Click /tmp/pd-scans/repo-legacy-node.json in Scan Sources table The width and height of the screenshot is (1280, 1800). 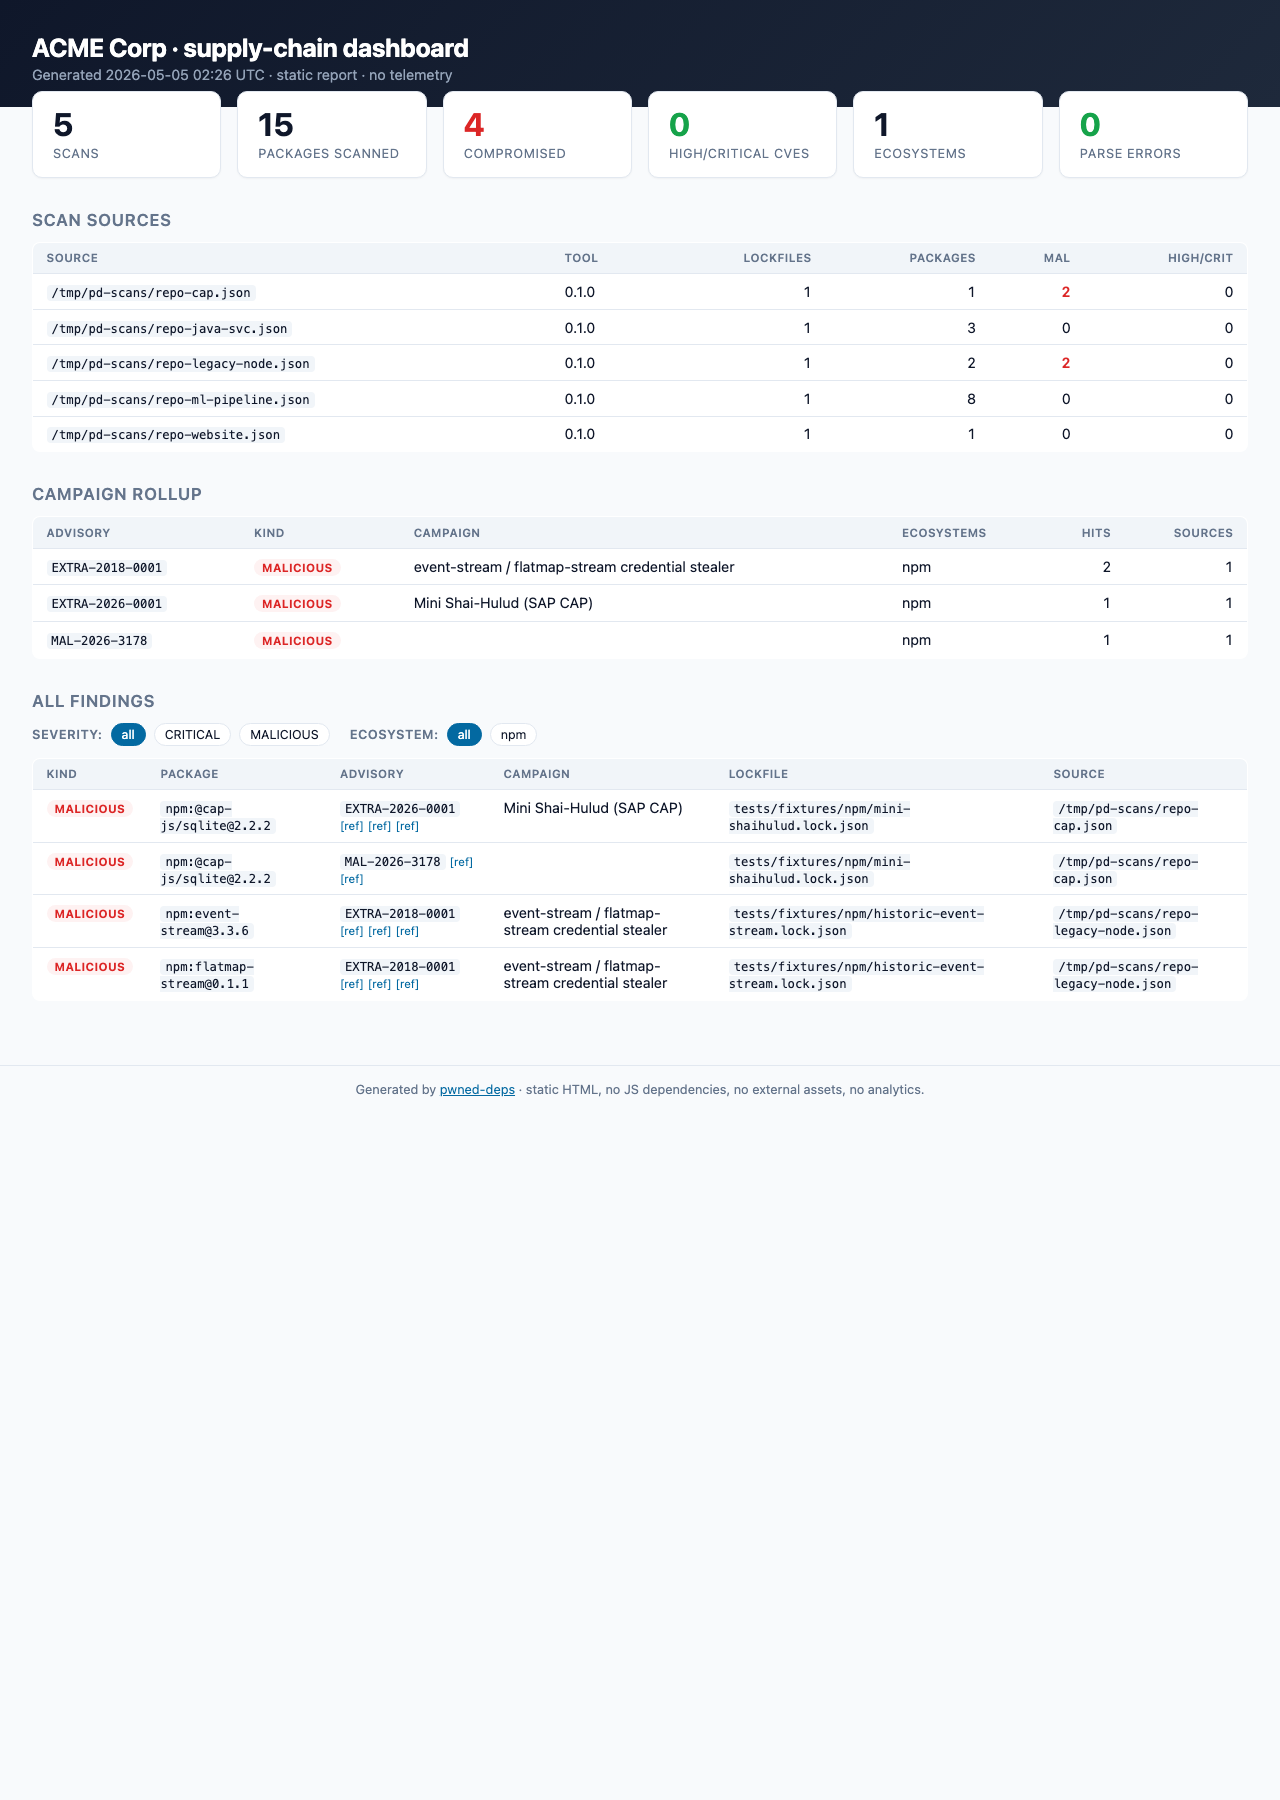[x=180, y=364]
